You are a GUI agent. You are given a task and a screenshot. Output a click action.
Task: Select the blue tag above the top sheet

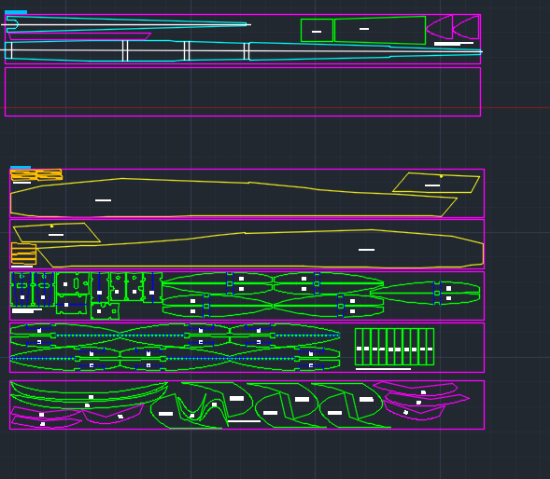pos(16,12)
